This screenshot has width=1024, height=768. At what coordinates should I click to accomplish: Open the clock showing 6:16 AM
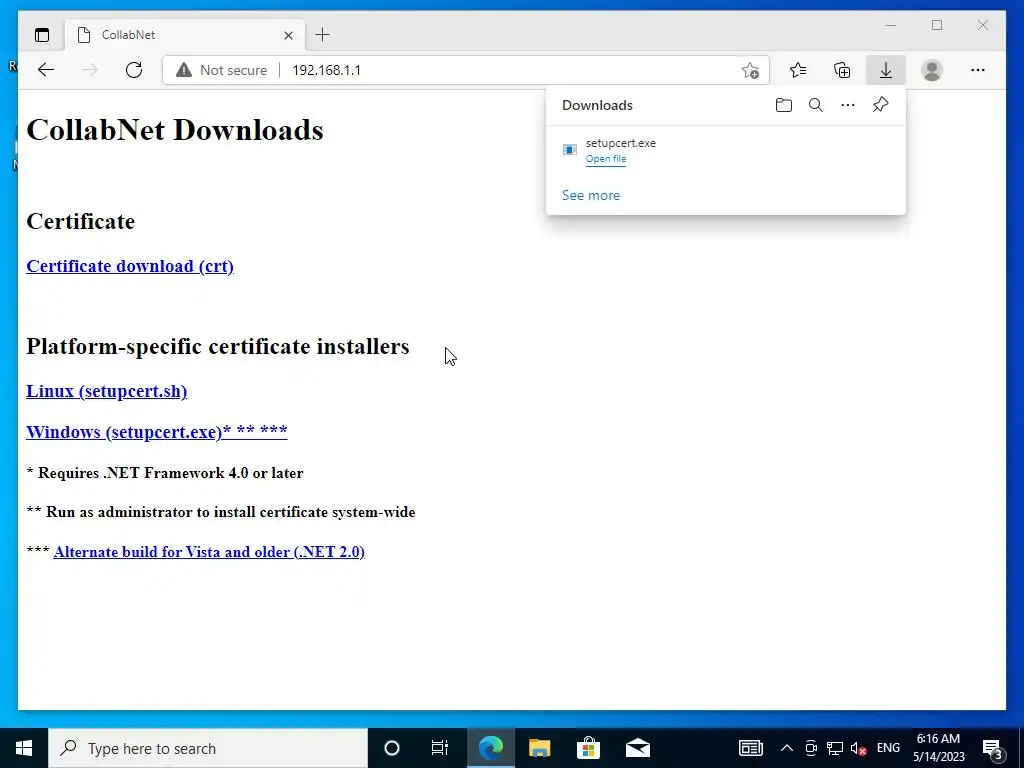tap(938, 748)
